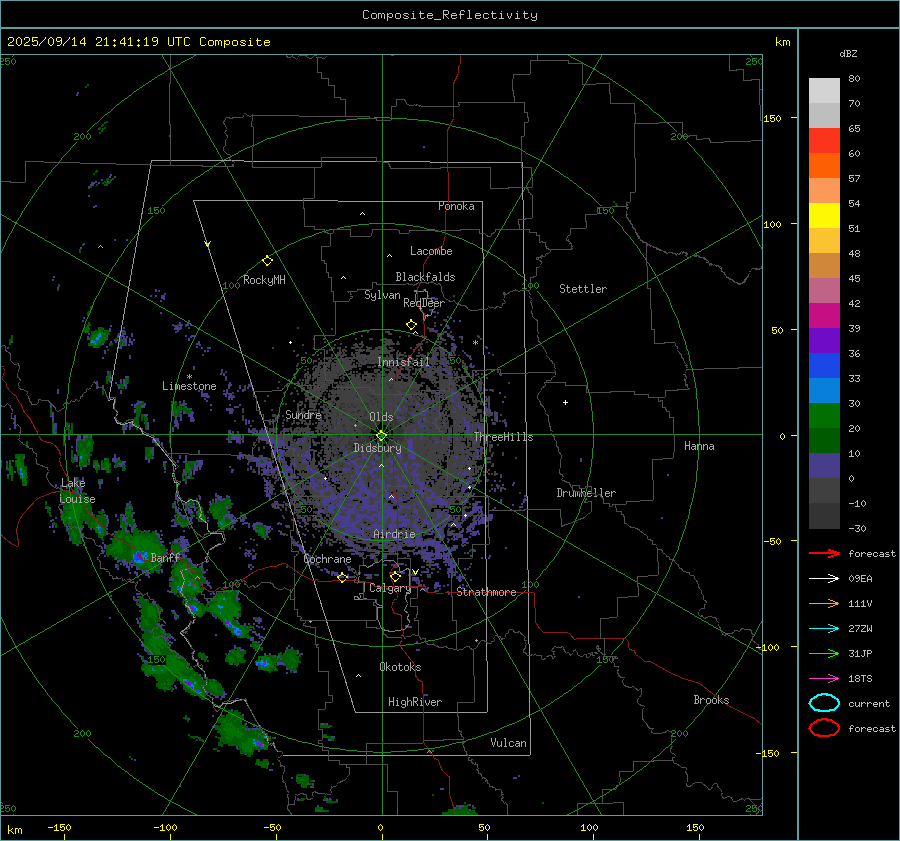Click the 'Strathmore' map label
Image resolution: width=900 pixels, height=841 pixels.
[486, 592]
